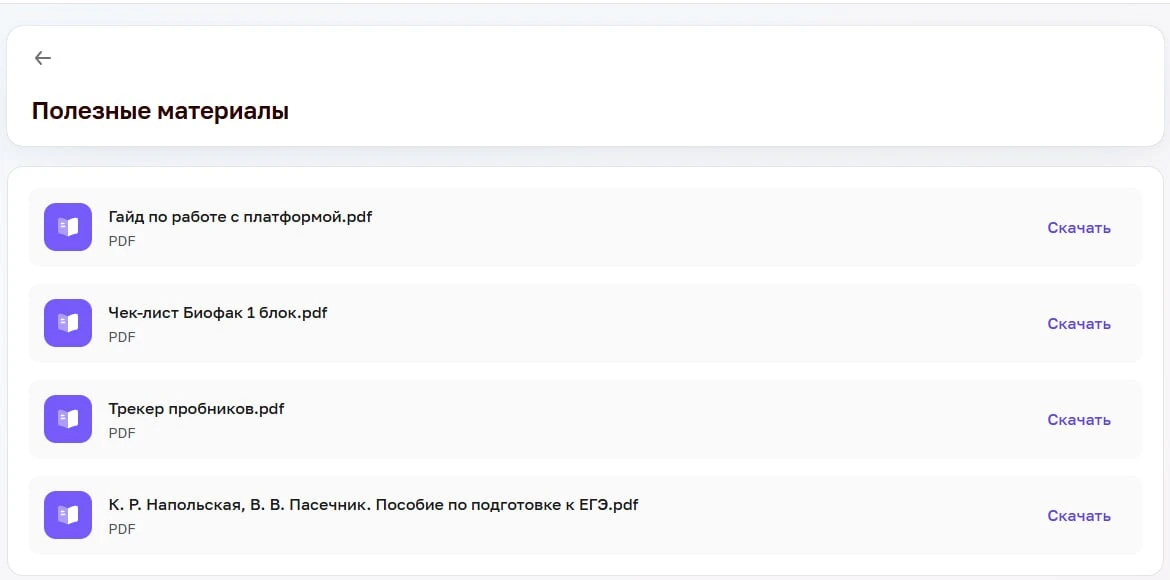Click the book icon for Гайд по работе с платформой
Viewport: 1170px width, 580px height.
(68, 227)
